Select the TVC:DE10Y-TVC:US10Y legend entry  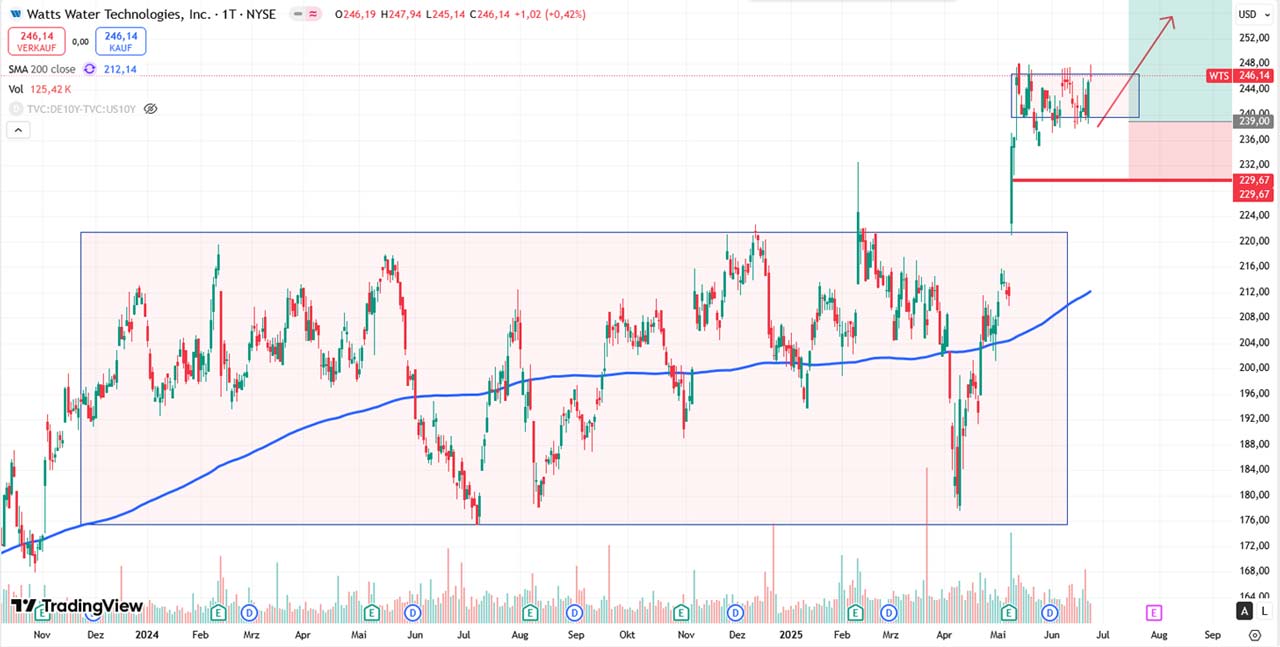80,108
